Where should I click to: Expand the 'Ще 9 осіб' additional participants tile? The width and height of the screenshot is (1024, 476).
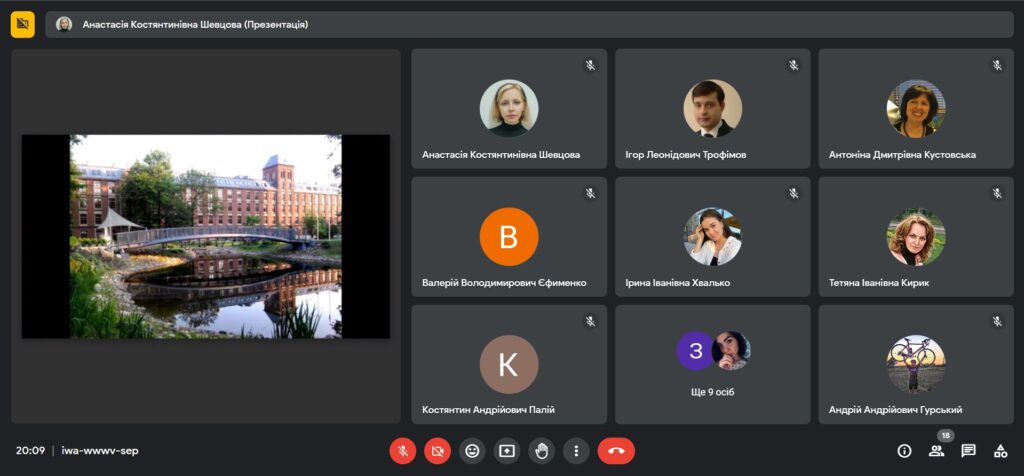[x=712, y=364]
